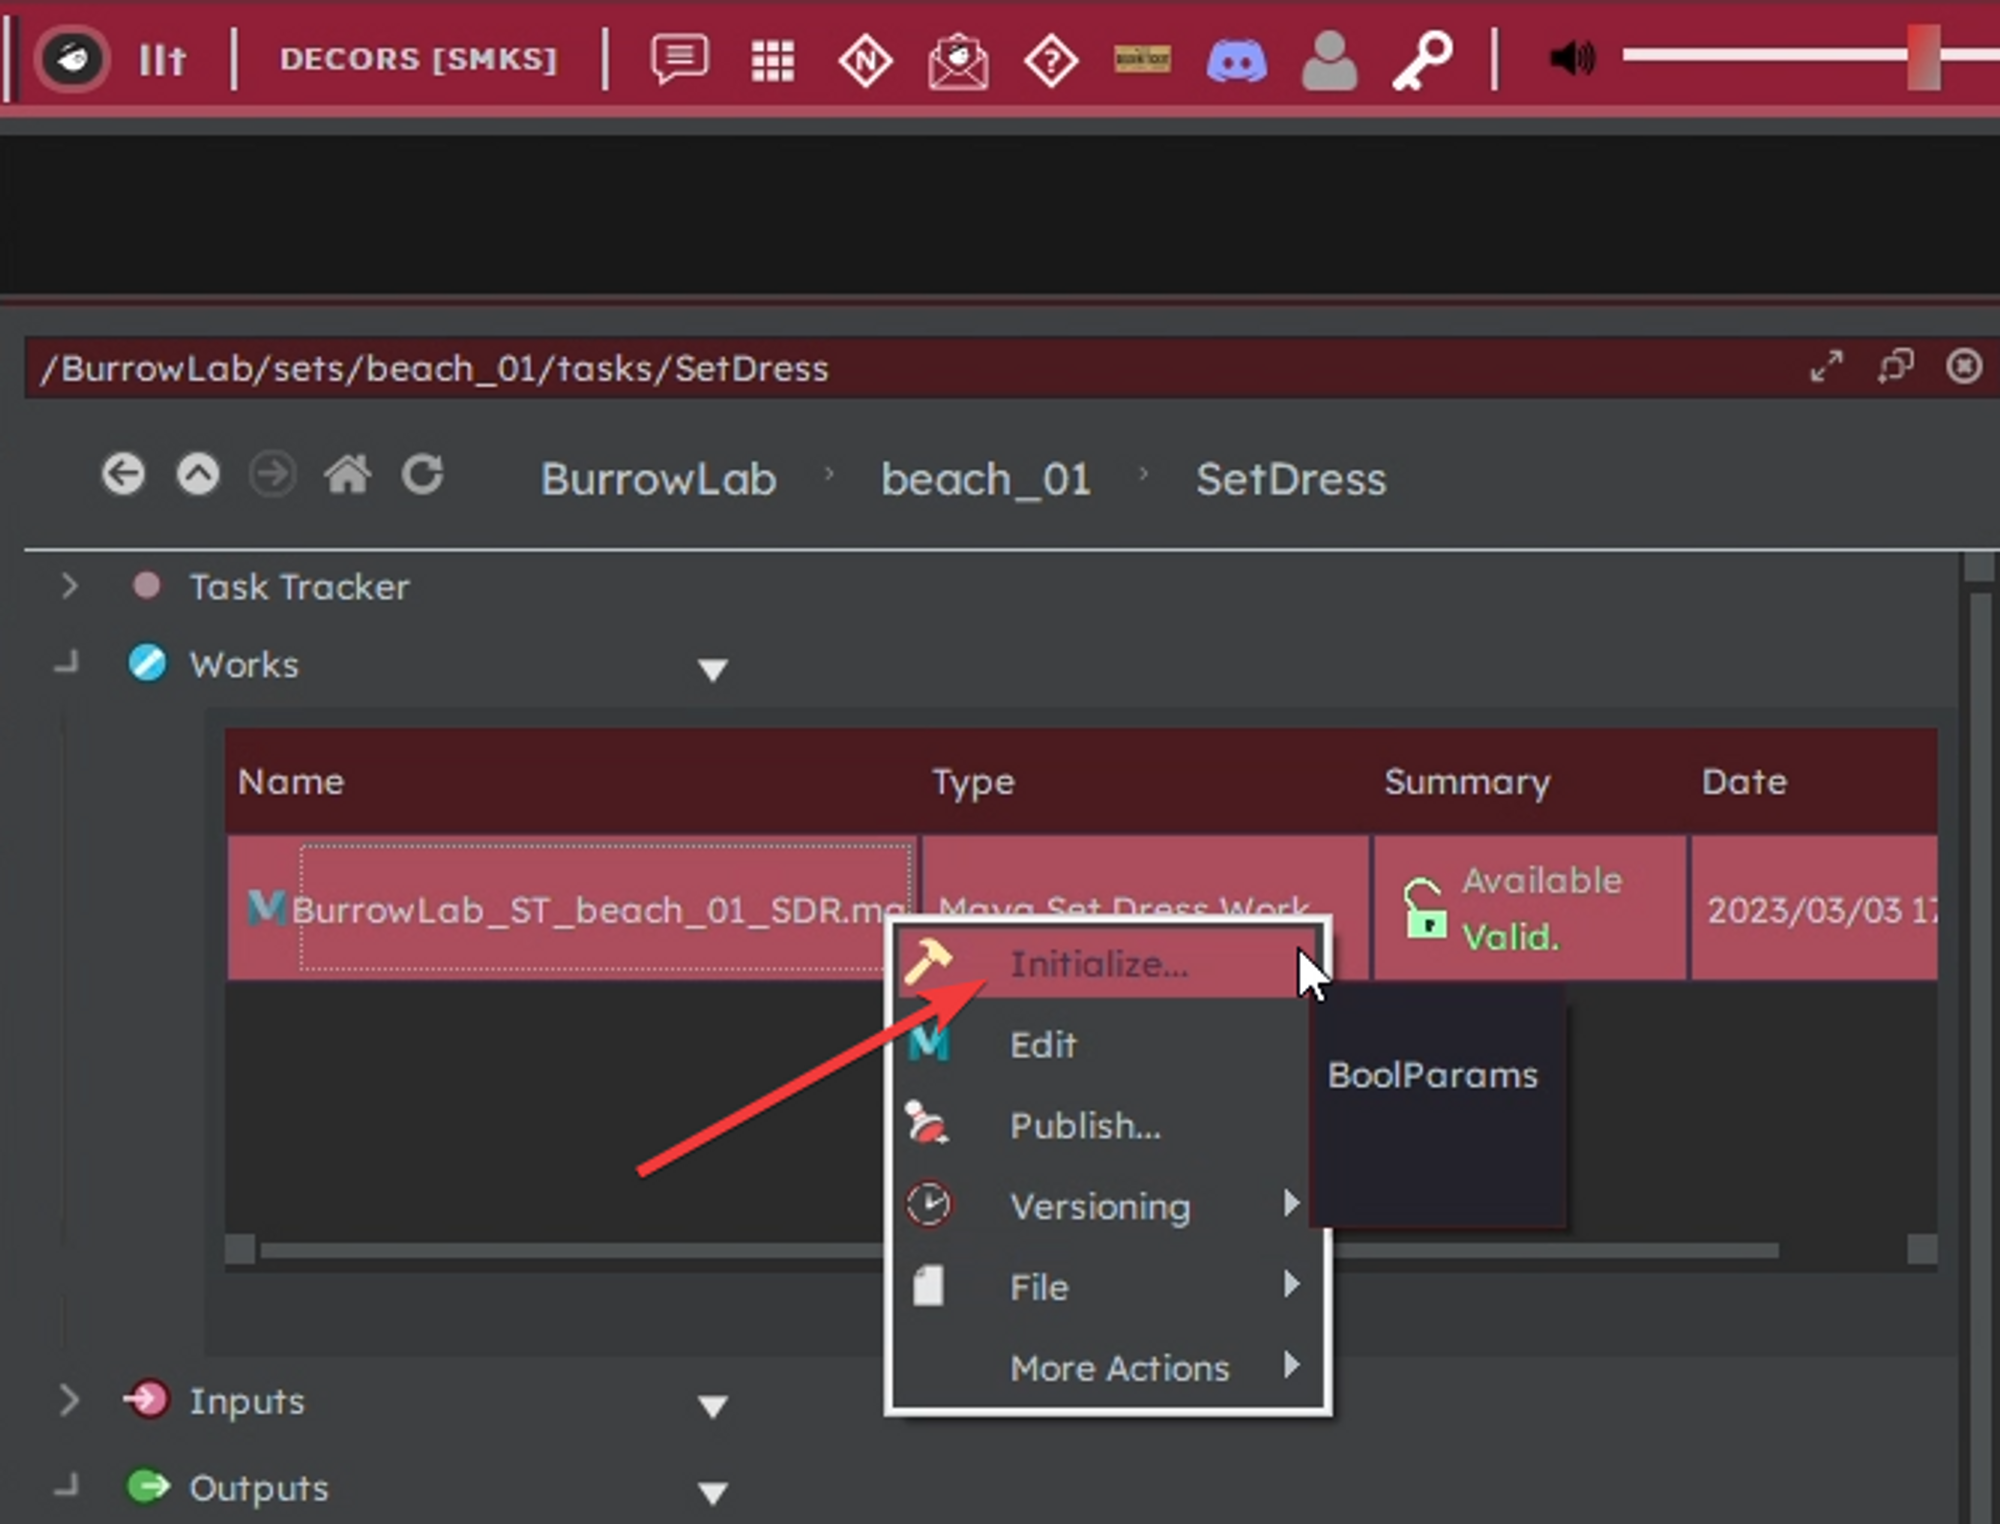The image size is (2000, 1524).
Task: Click the green unlocked padlock icon
Action: point(1424,907)
